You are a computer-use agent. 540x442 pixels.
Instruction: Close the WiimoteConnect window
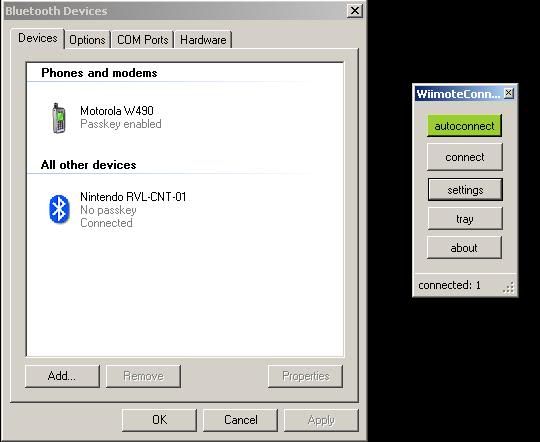(x=509, y=93)
